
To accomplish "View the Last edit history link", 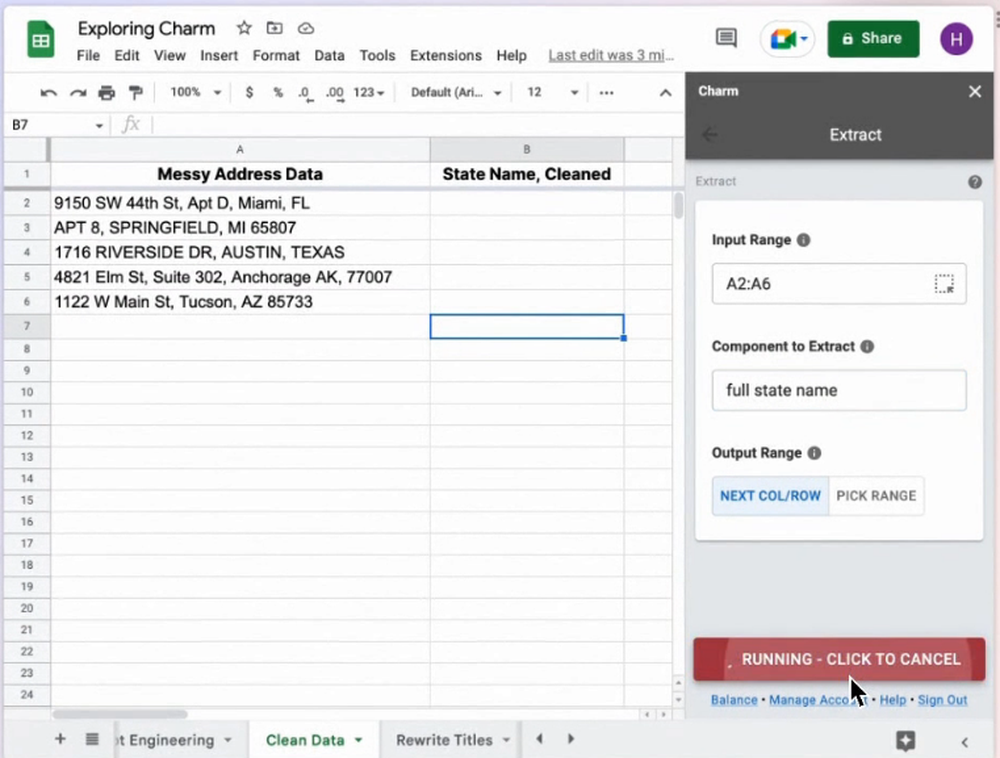I will [611, 55].
